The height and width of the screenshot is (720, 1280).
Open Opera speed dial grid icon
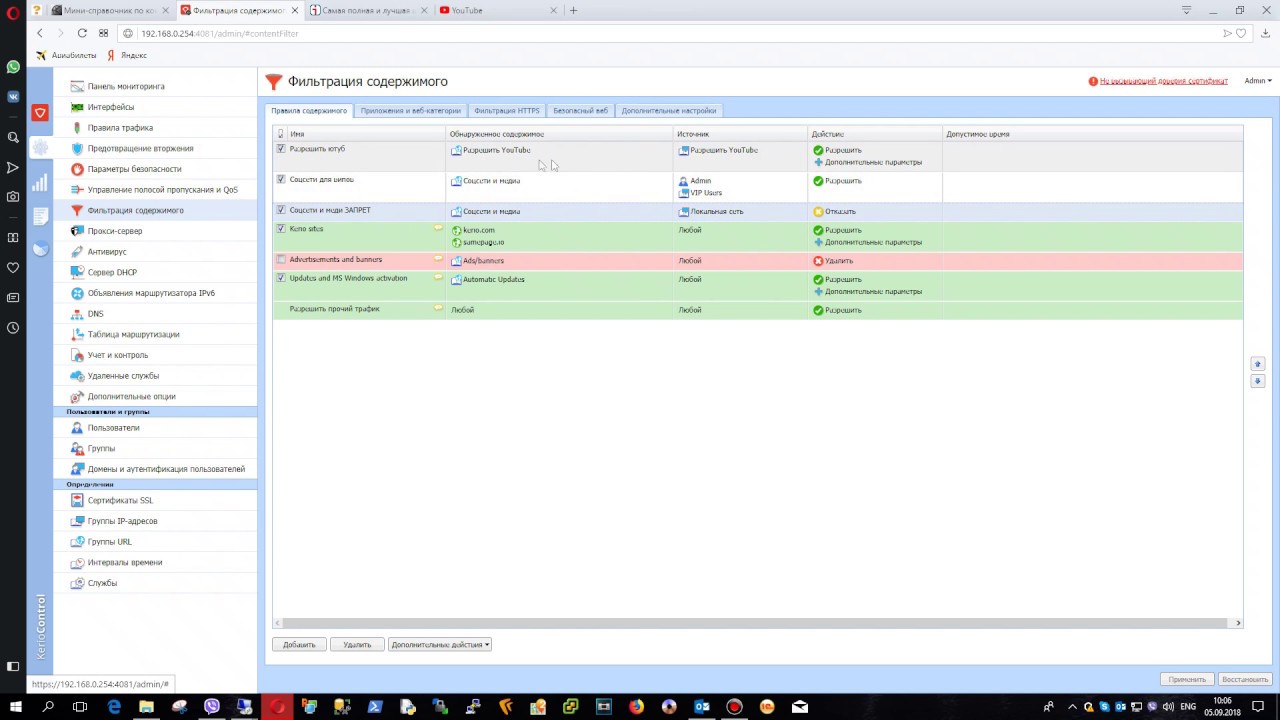pyautogui.click(x=103, y=33)
